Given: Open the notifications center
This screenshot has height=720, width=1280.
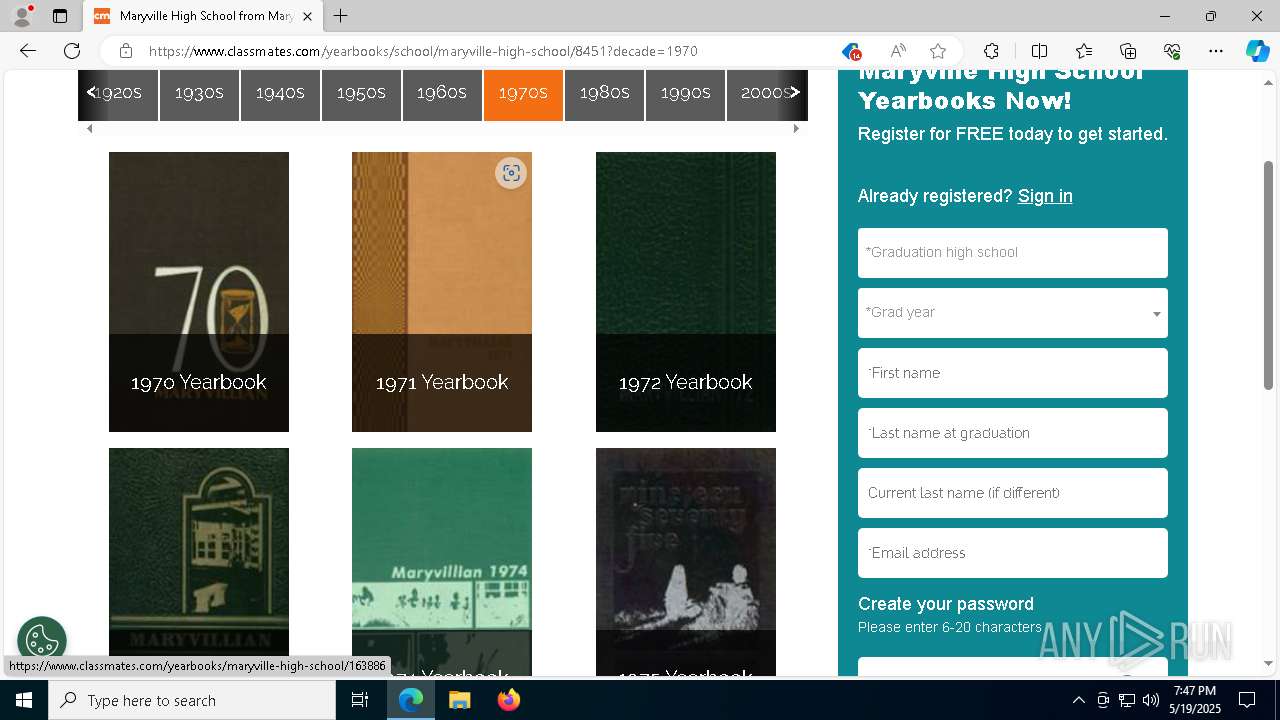Looking at the screenshot, I should click(x=1247, y=700).
